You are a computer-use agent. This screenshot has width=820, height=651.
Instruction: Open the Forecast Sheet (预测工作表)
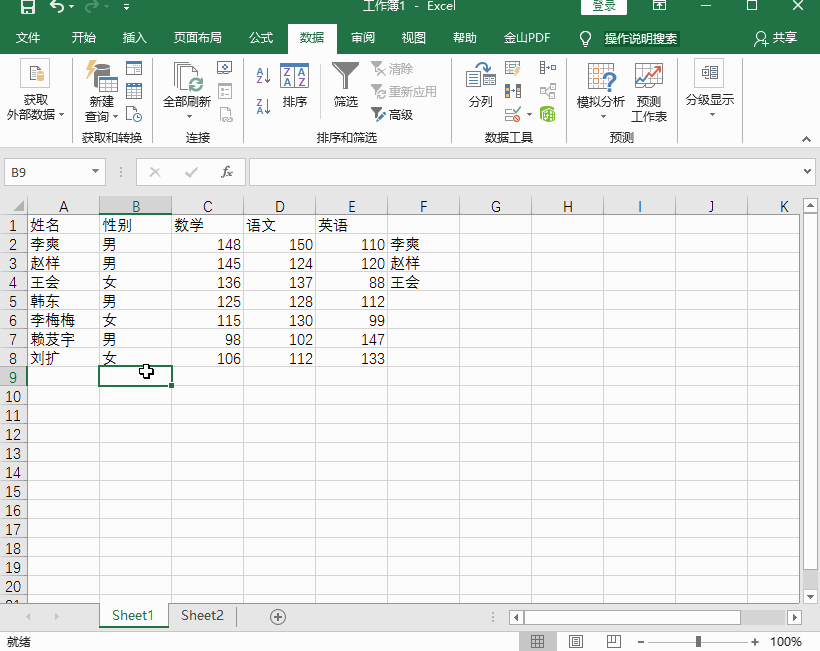tap(648, 90)
